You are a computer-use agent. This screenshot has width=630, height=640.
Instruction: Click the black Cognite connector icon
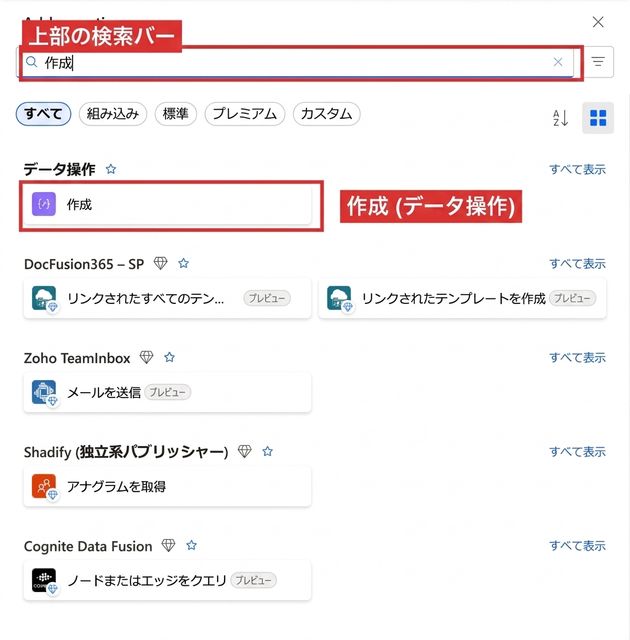tap(44, 580)
